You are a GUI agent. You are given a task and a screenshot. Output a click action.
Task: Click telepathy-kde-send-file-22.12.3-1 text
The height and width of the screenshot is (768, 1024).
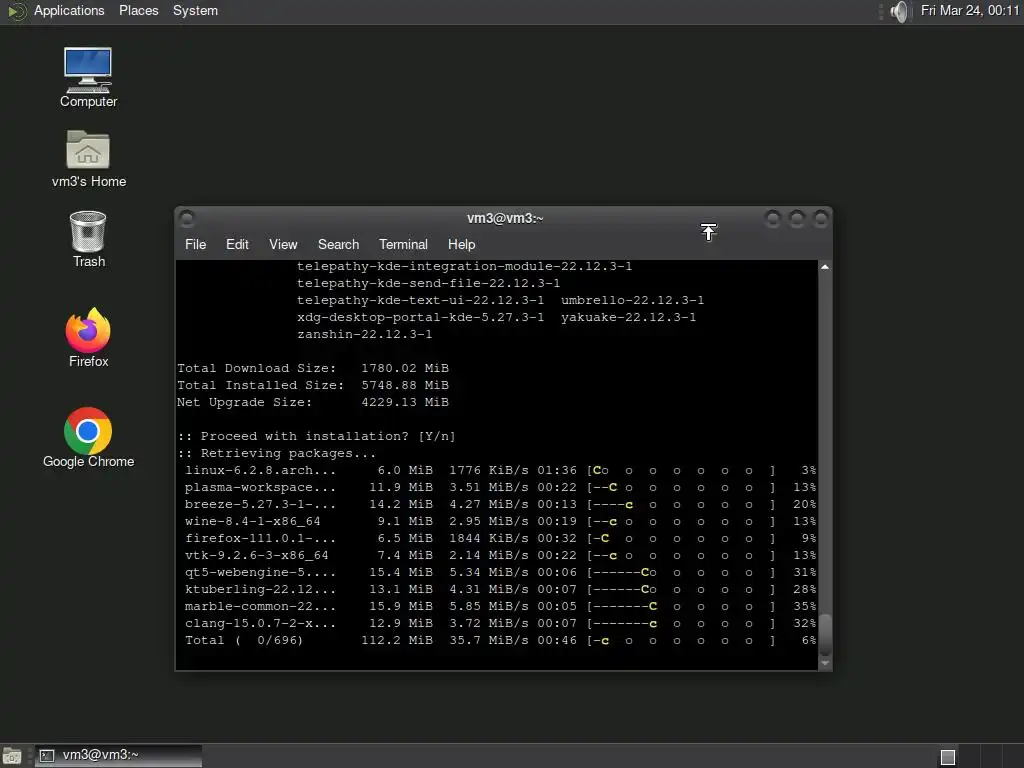pos(428,283)
